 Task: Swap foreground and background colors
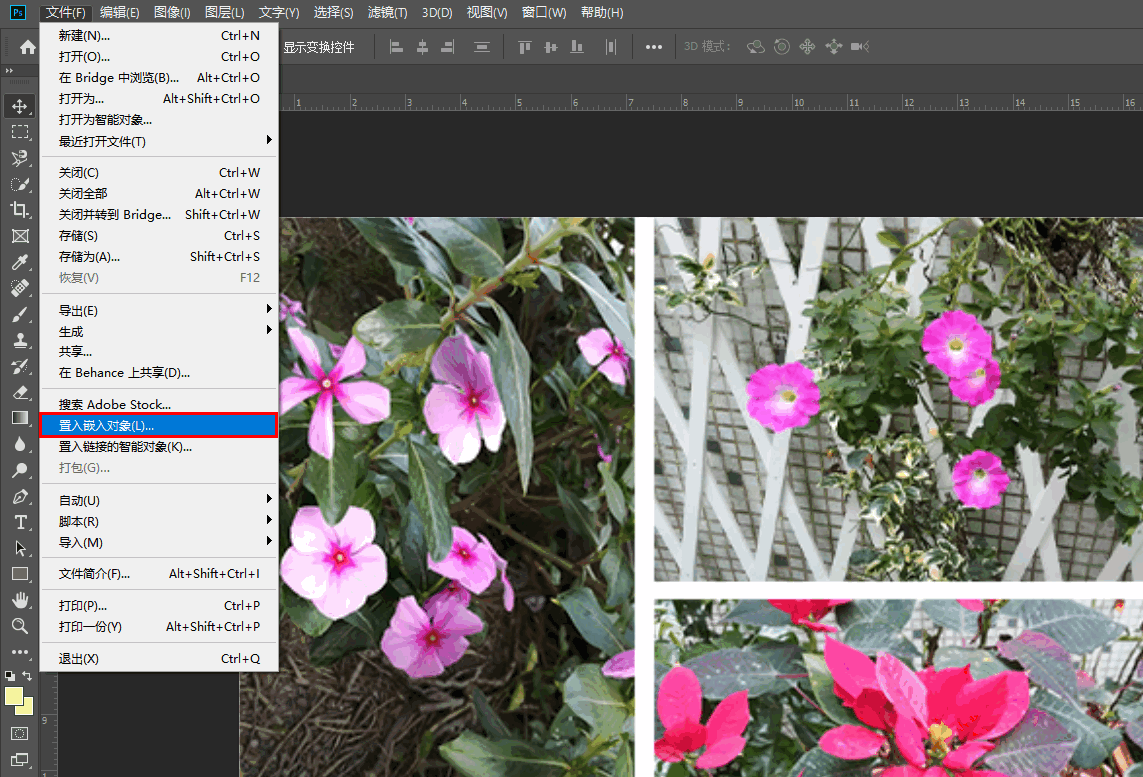tap(28, 676)
